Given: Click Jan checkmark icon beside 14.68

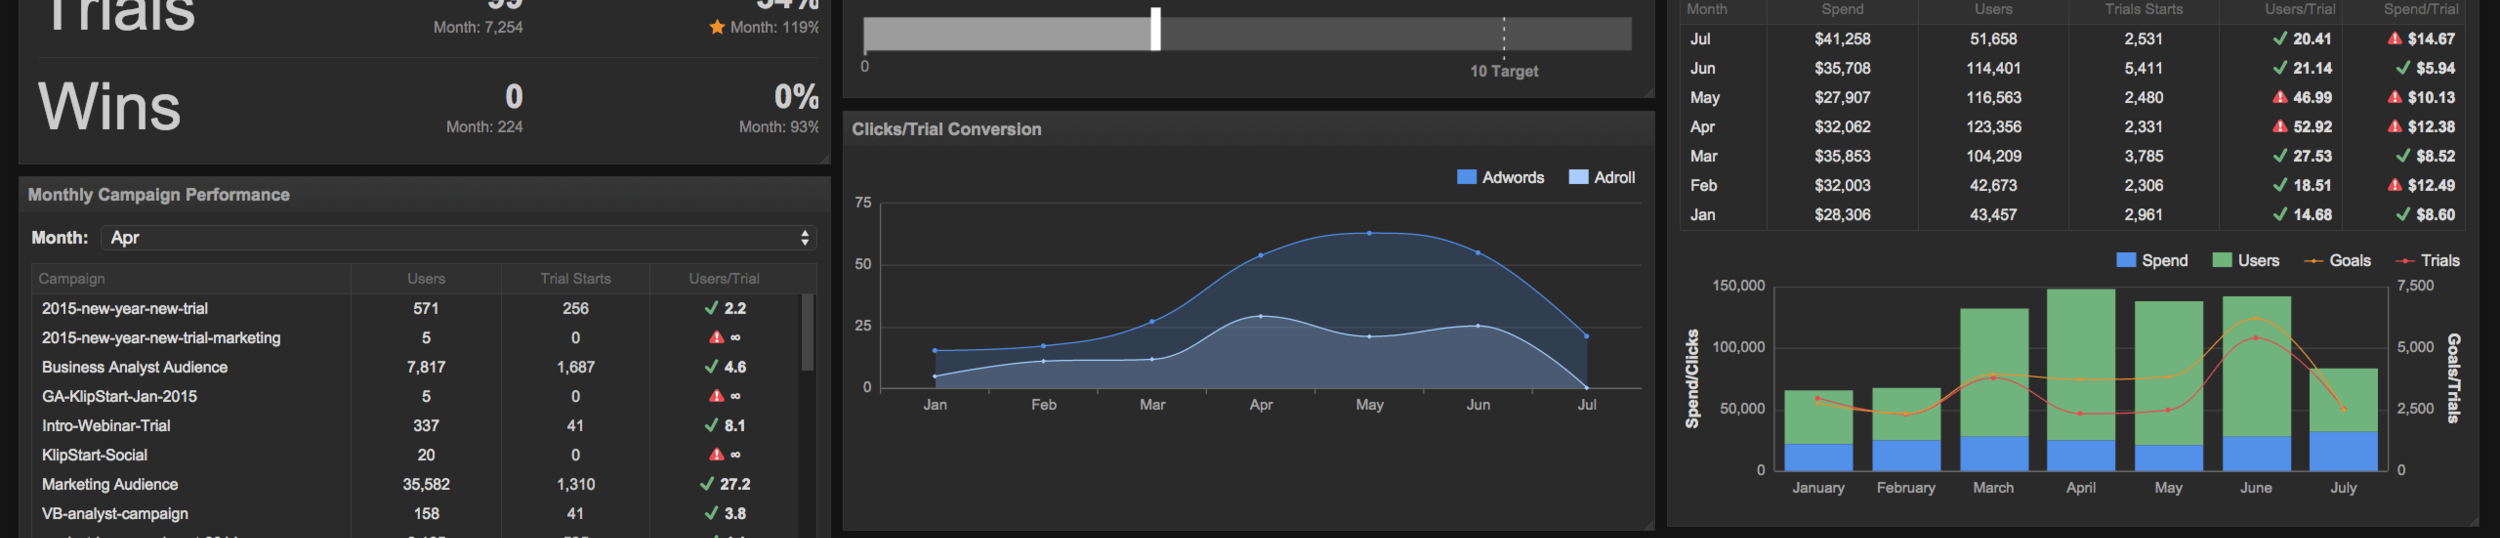Looking at the screenshot, I should tap(2280, 214).
